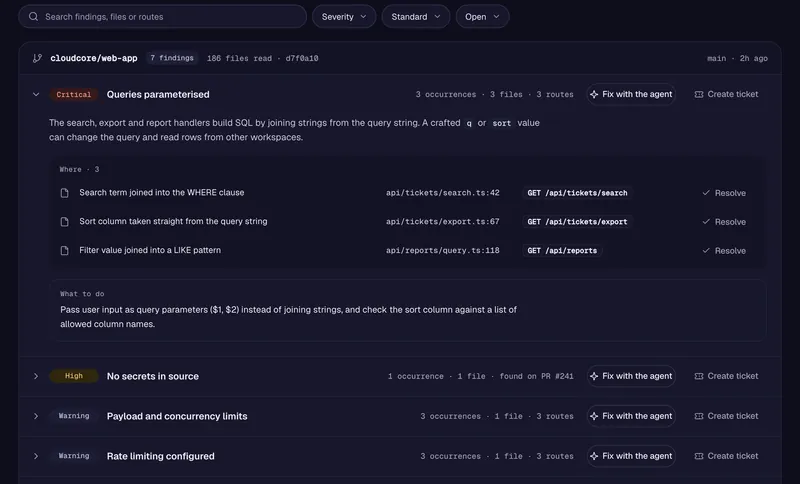Click the file icon for Search term row

[64, 193]
